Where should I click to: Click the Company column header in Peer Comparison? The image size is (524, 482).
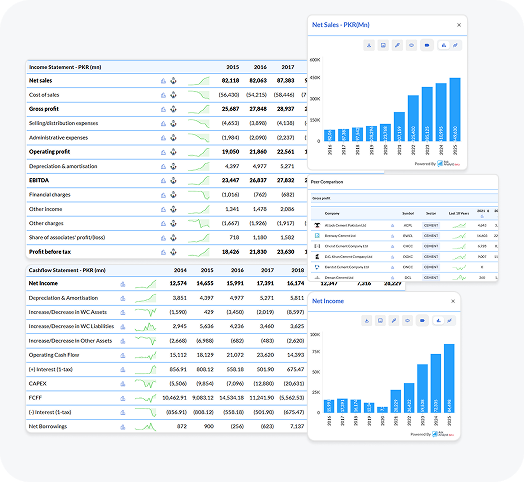coord(332,213)
